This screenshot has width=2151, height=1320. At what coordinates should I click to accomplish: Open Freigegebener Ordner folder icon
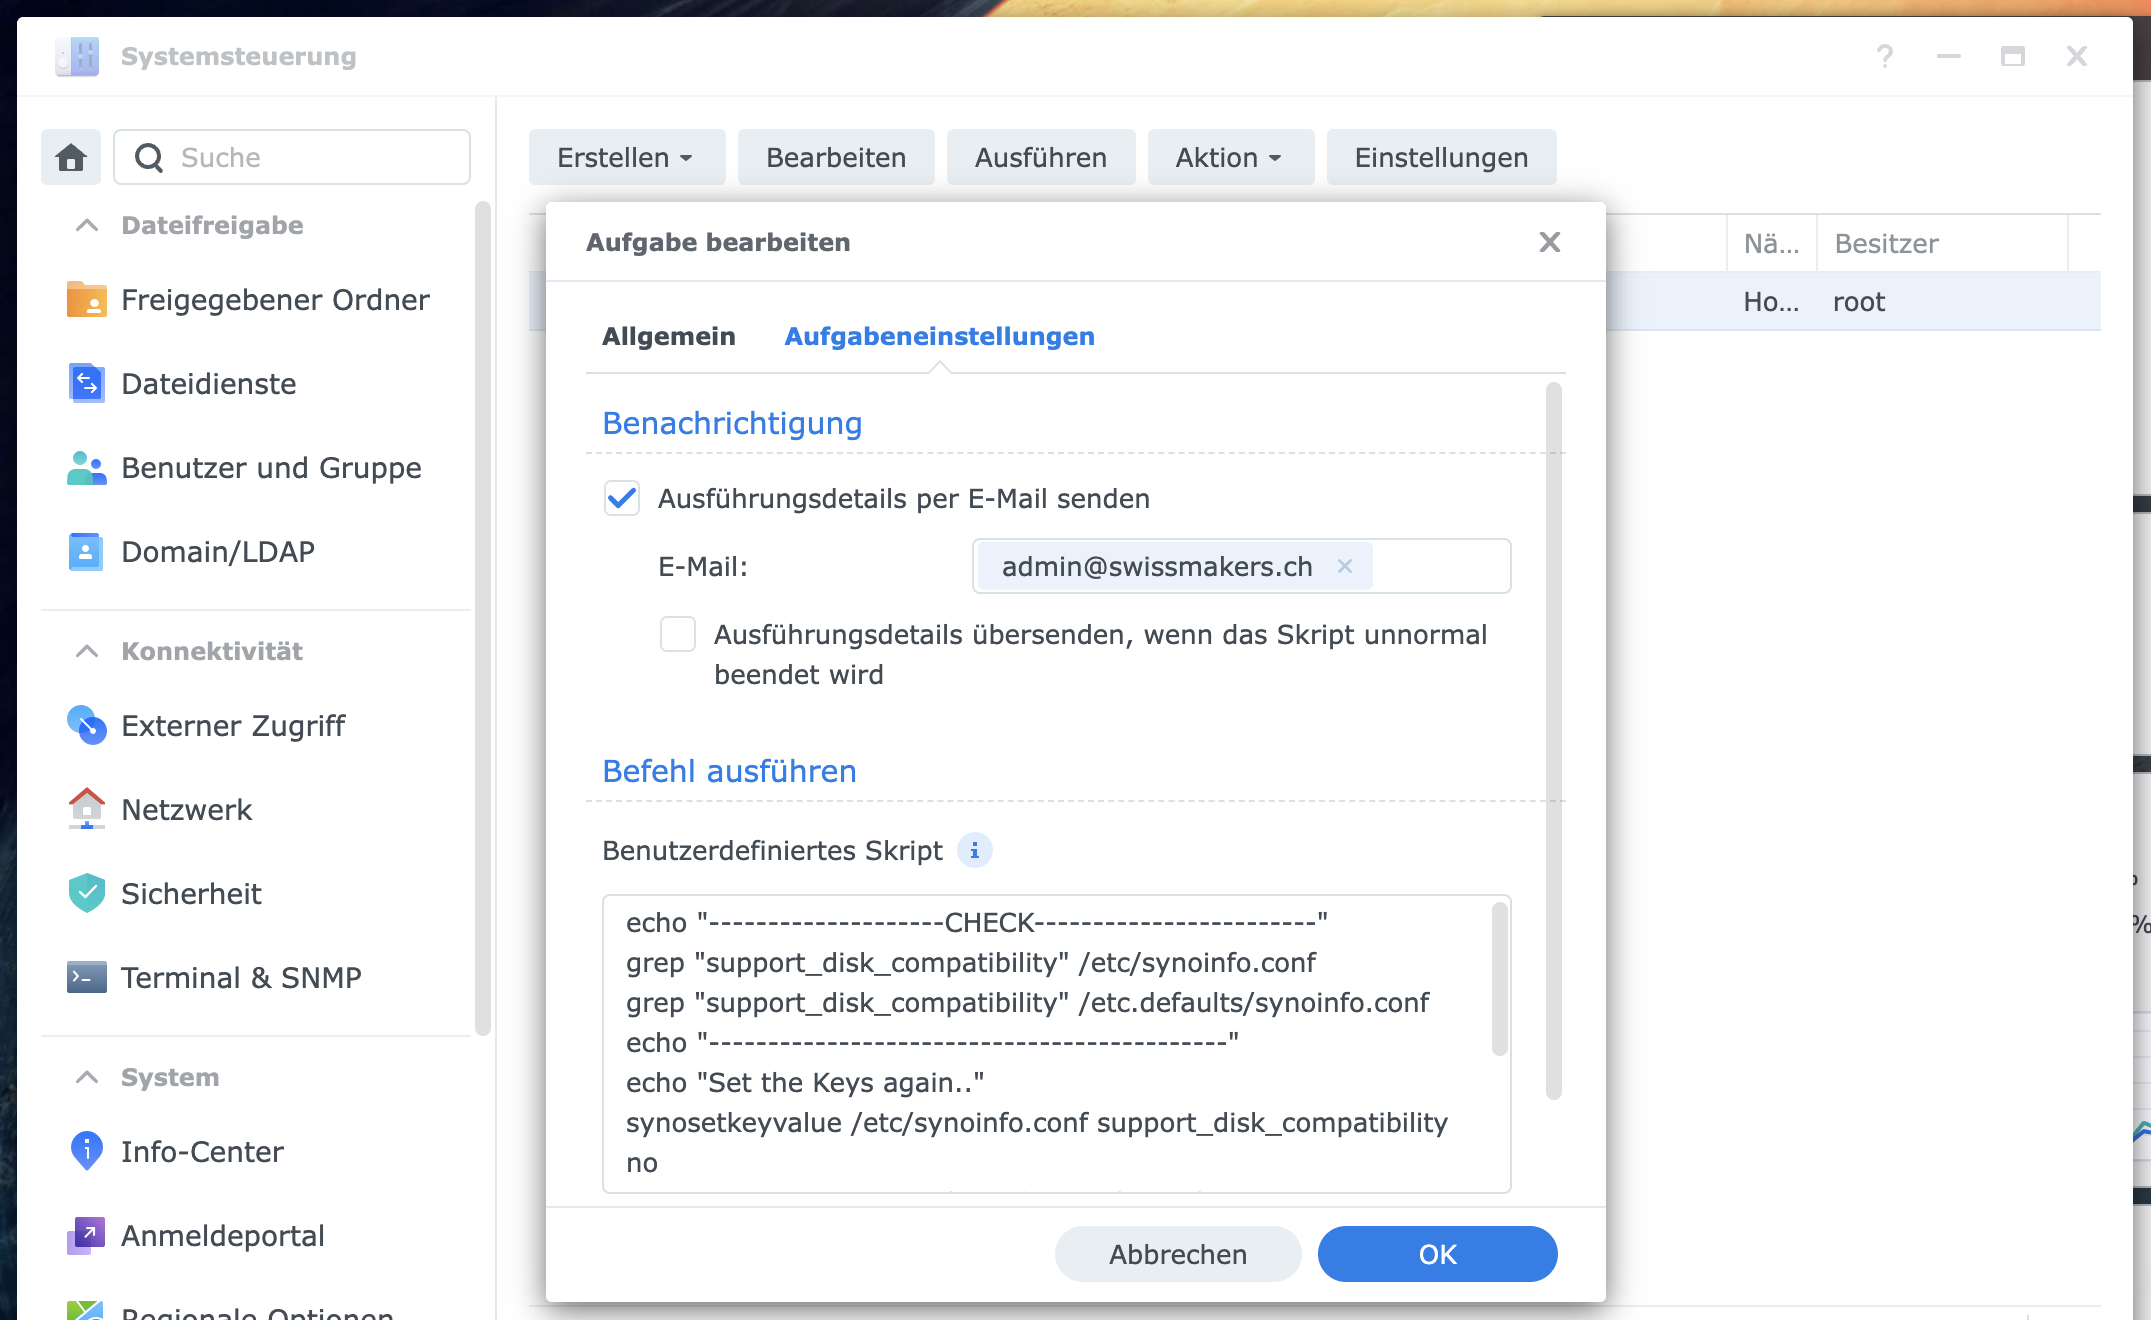(x=86, y=300)
